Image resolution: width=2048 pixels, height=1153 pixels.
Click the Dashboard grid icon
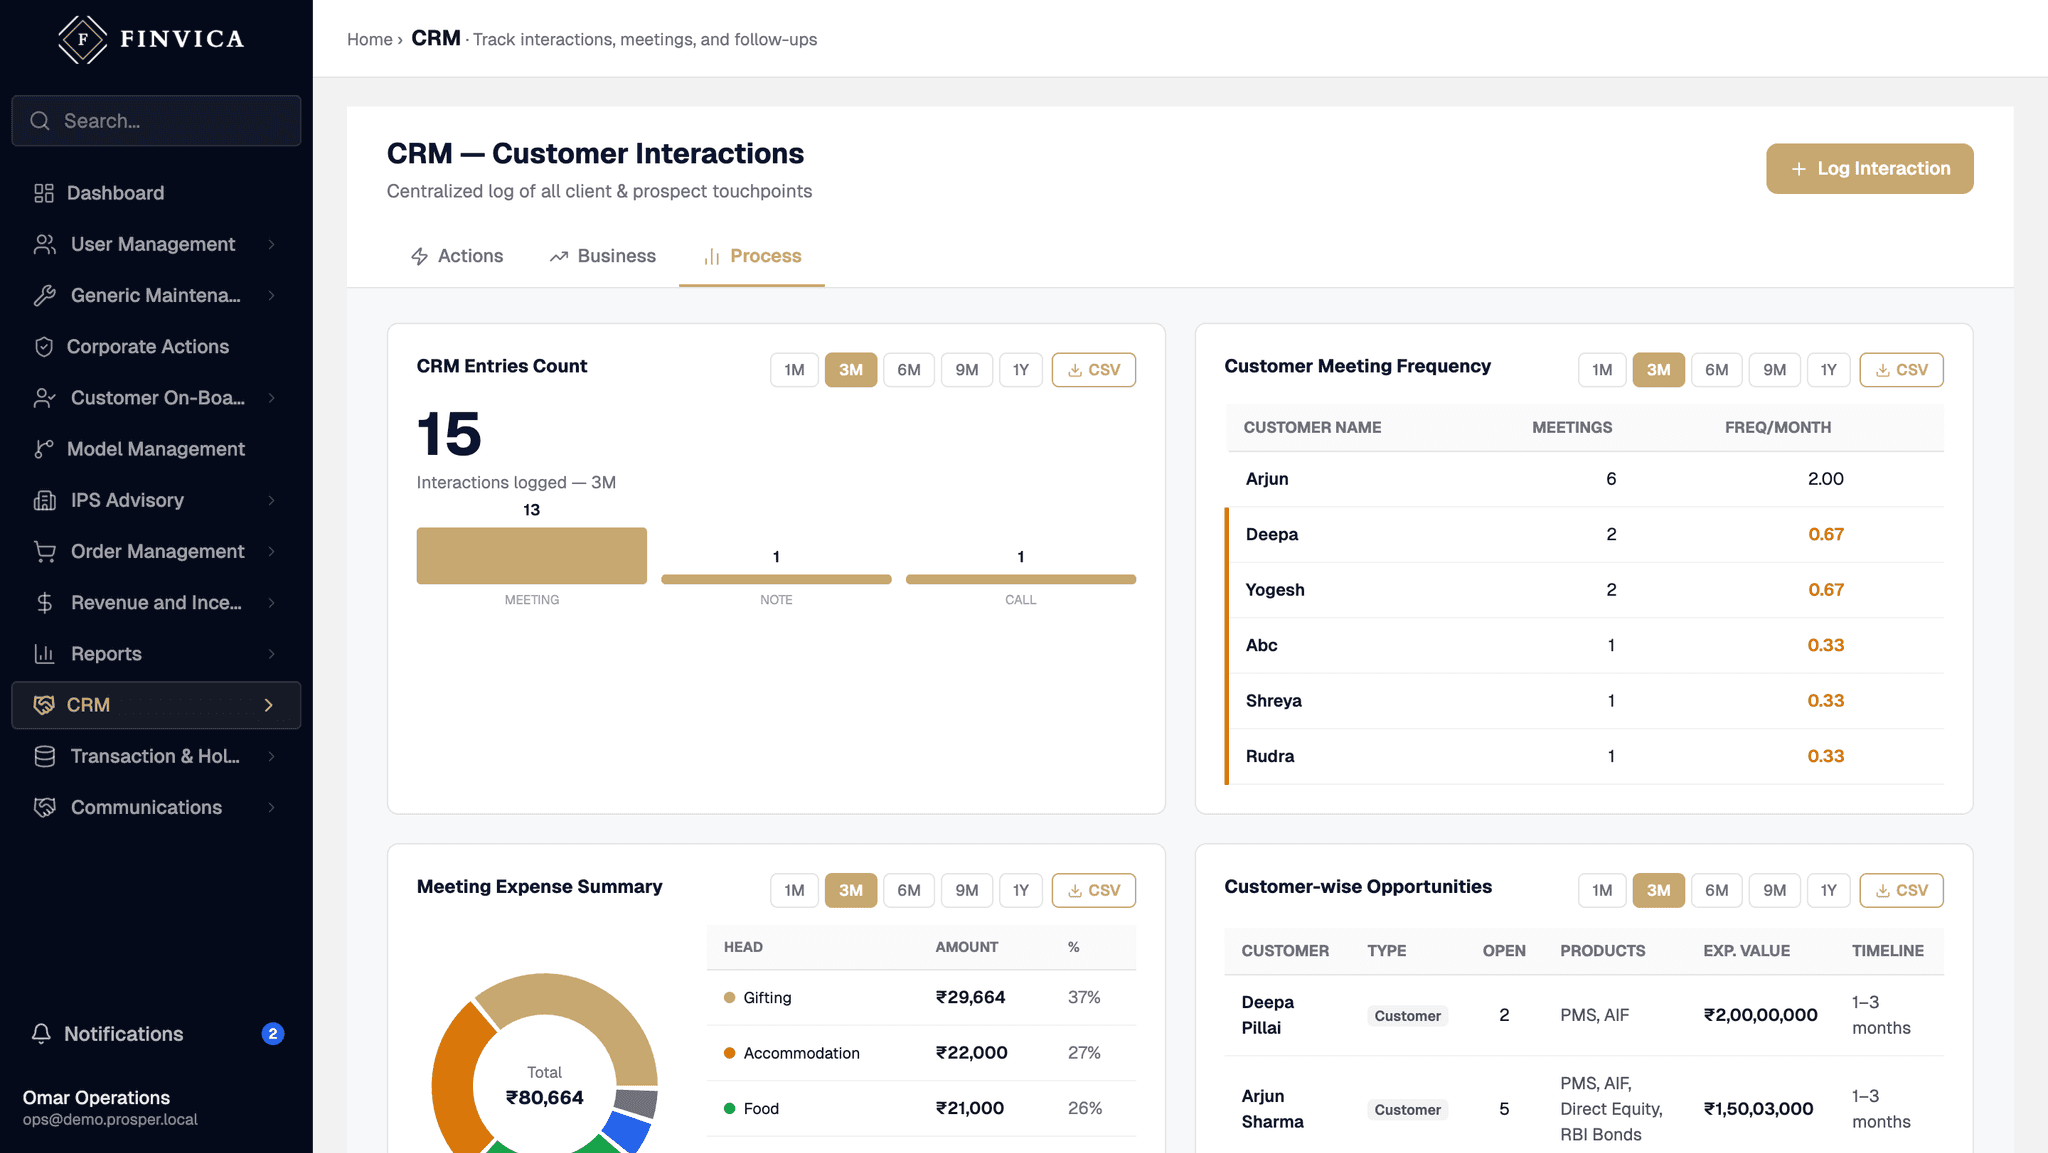tap(44, 193)
